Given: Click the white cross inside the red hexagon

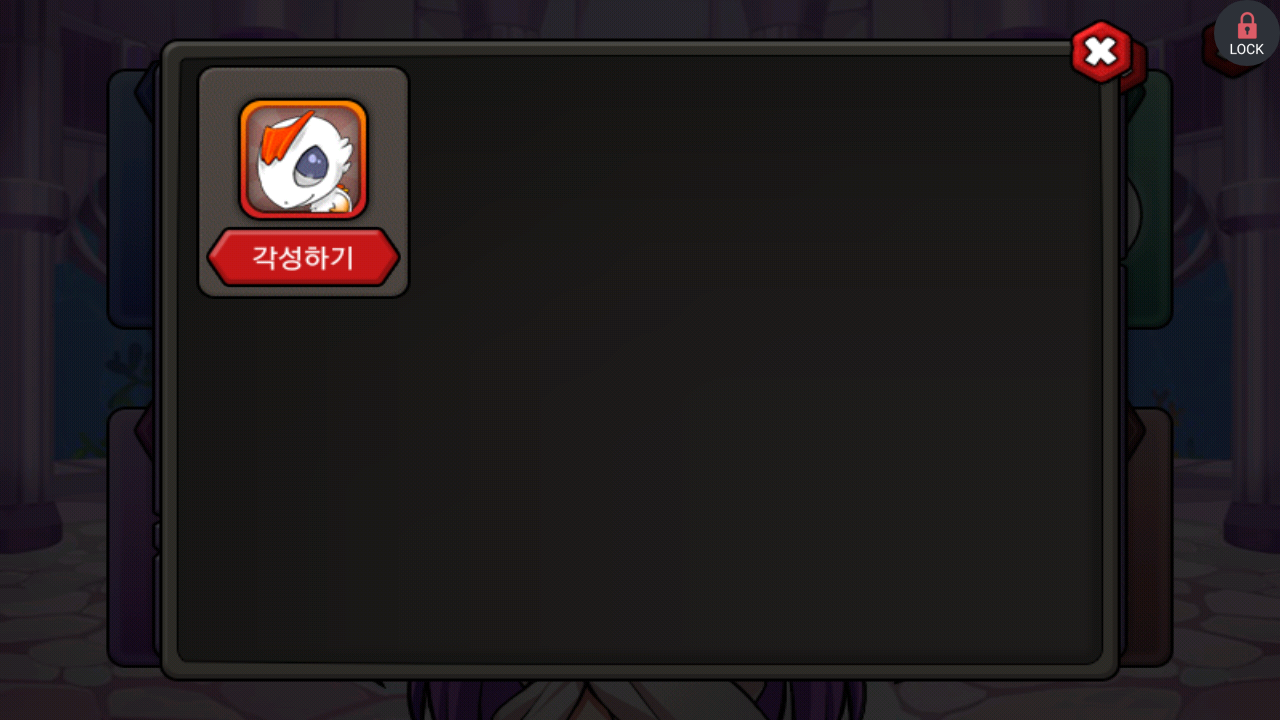Looking at the screenshot, I should click(1101, 51).
